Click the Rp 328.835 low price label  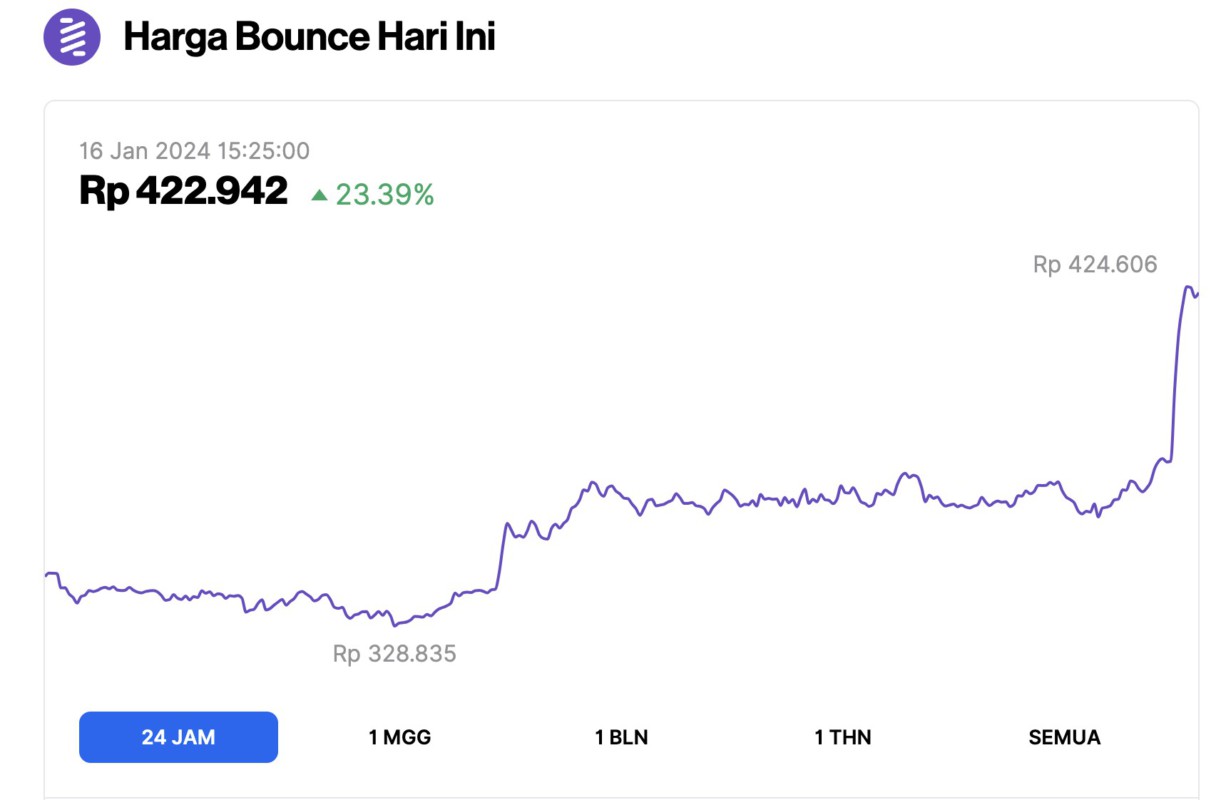point(395,654)
